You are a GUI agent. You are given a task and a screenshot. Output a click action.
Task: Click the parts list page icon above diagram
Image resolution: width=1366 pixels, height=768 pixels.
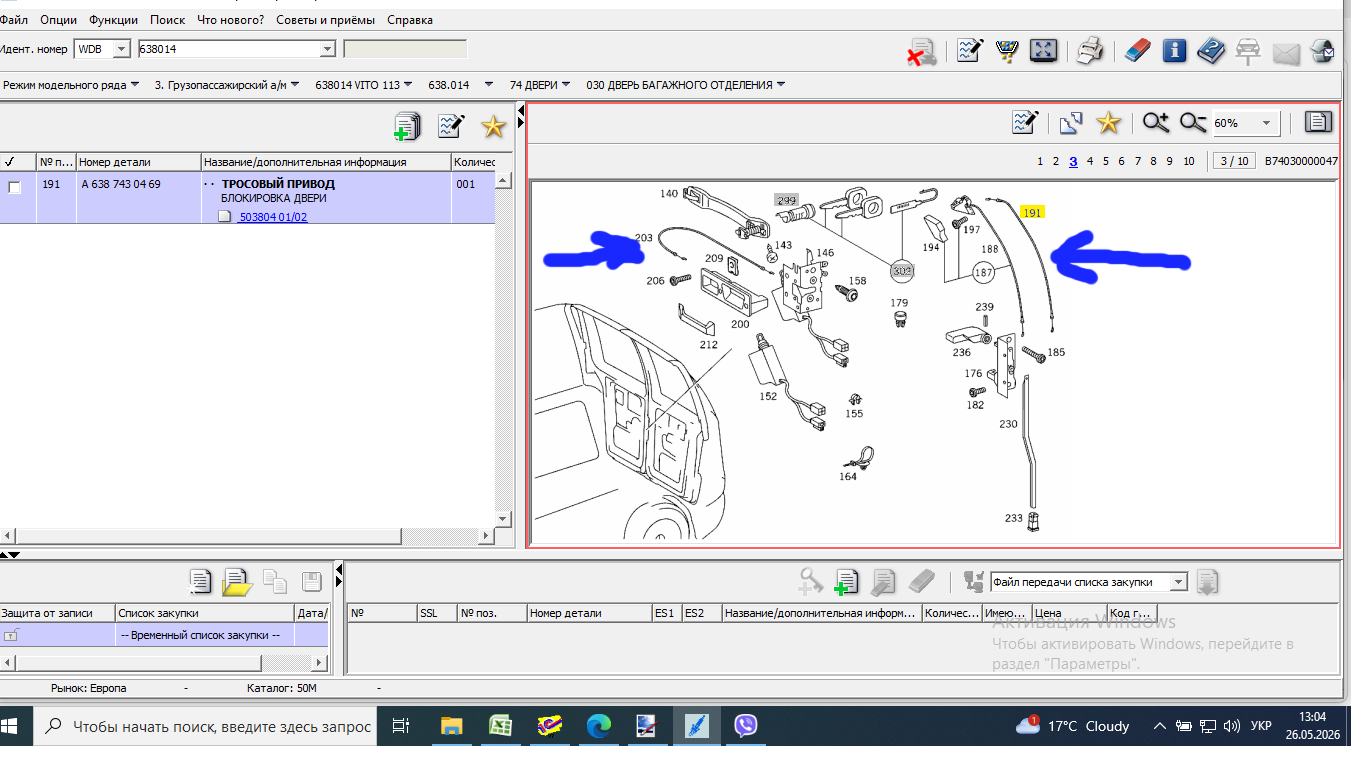(x=1318, y=122)
